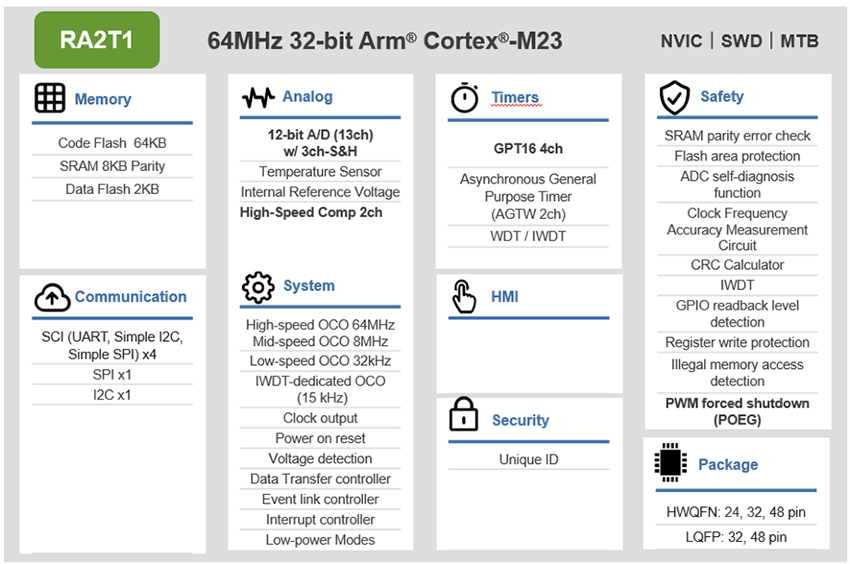850x564 pixels.
Task: Select the GPT16 4ch timer entry
Action: coord(528,148)
